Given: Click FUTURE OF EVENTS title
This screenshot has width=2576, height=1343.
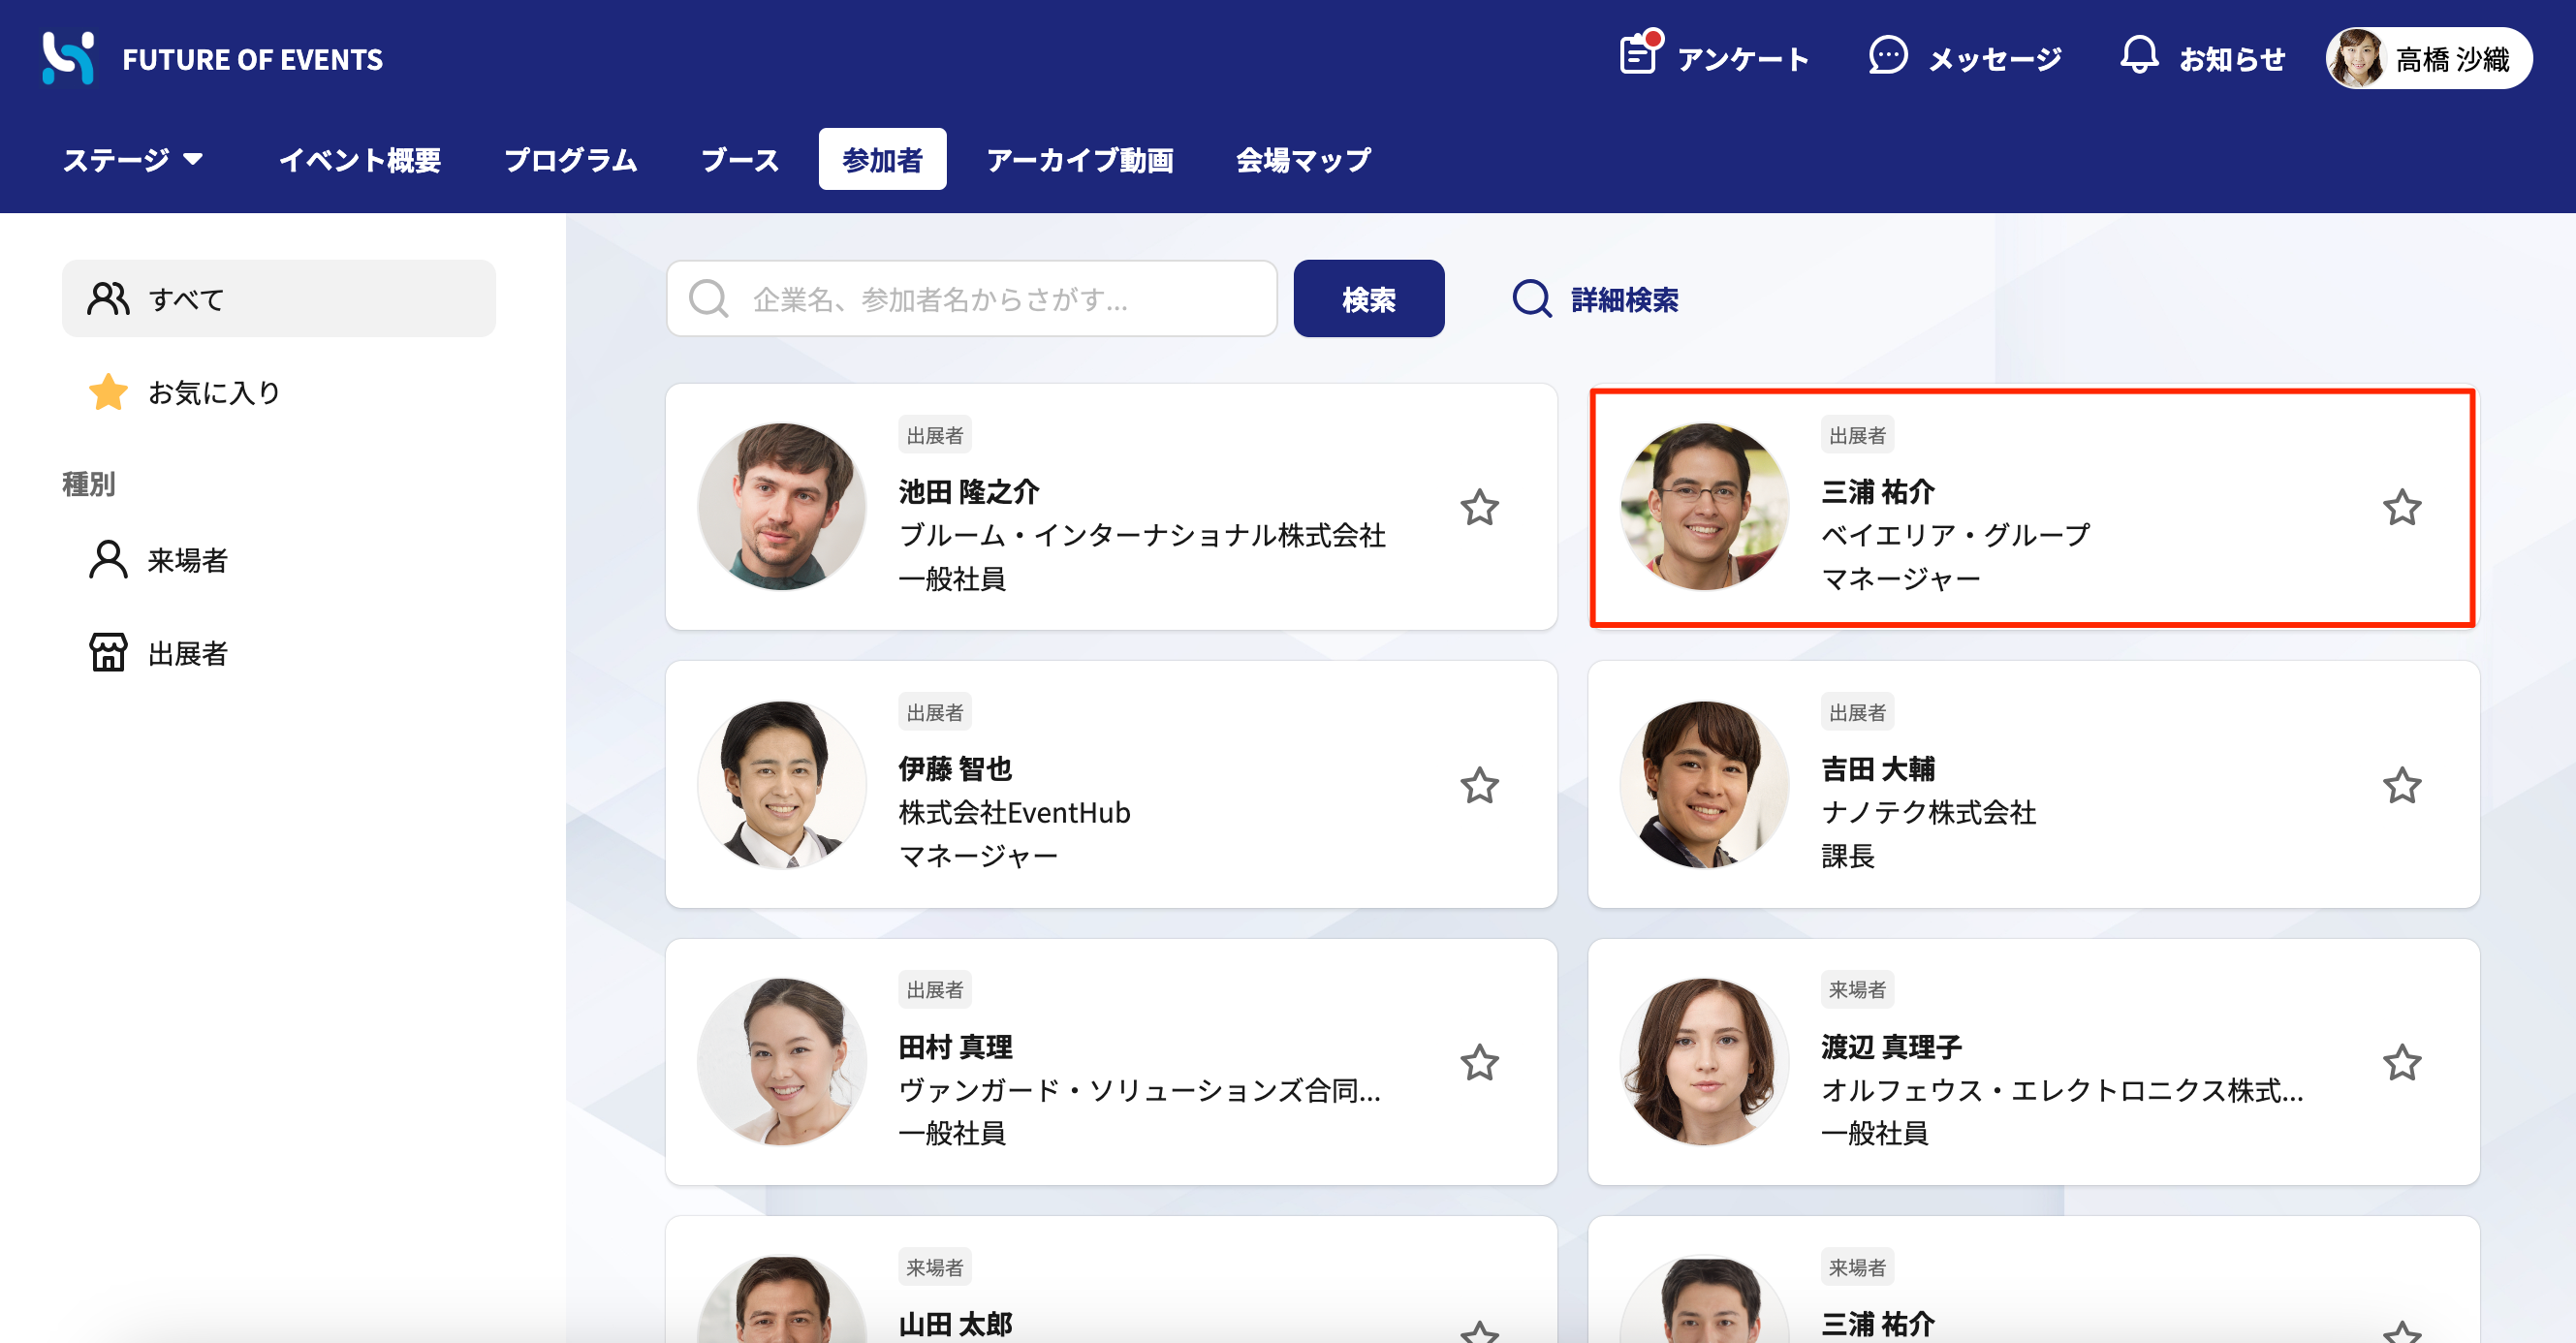Looking at the screenshot, I should pyautogui.click(x=252, y=59).
